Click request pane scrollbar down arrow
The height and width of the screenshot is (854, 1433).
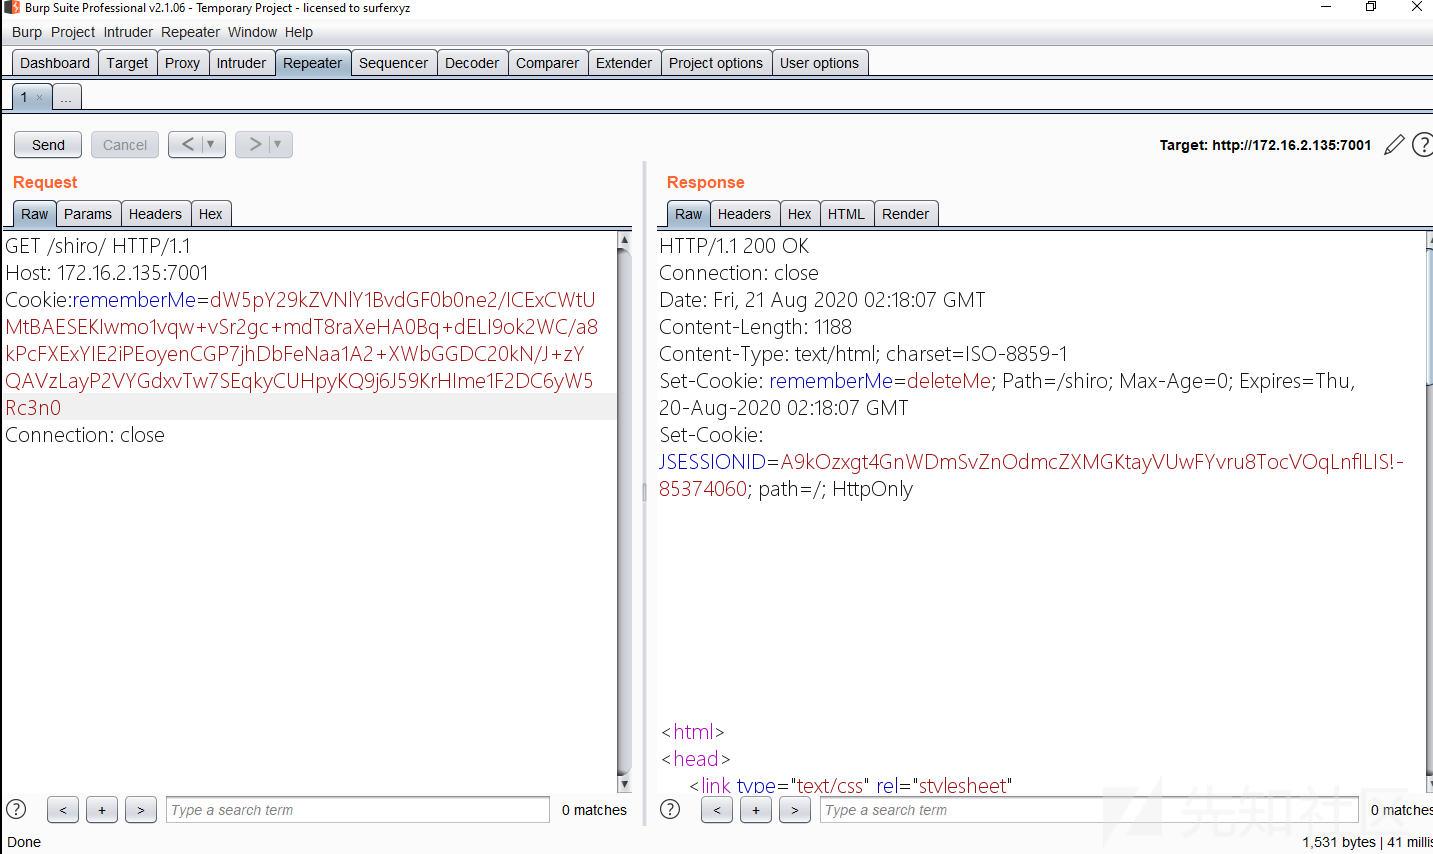(624, 785)
